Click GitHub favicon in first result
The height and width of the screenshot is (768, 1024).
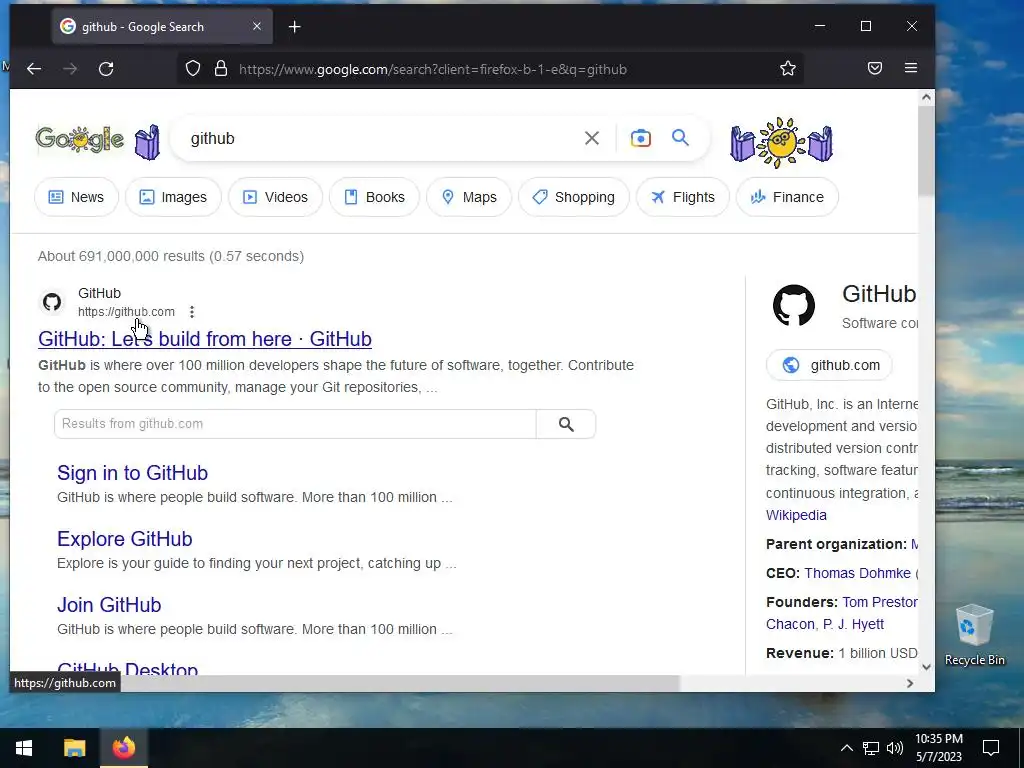pyautogui.click(x=52, y=302)
